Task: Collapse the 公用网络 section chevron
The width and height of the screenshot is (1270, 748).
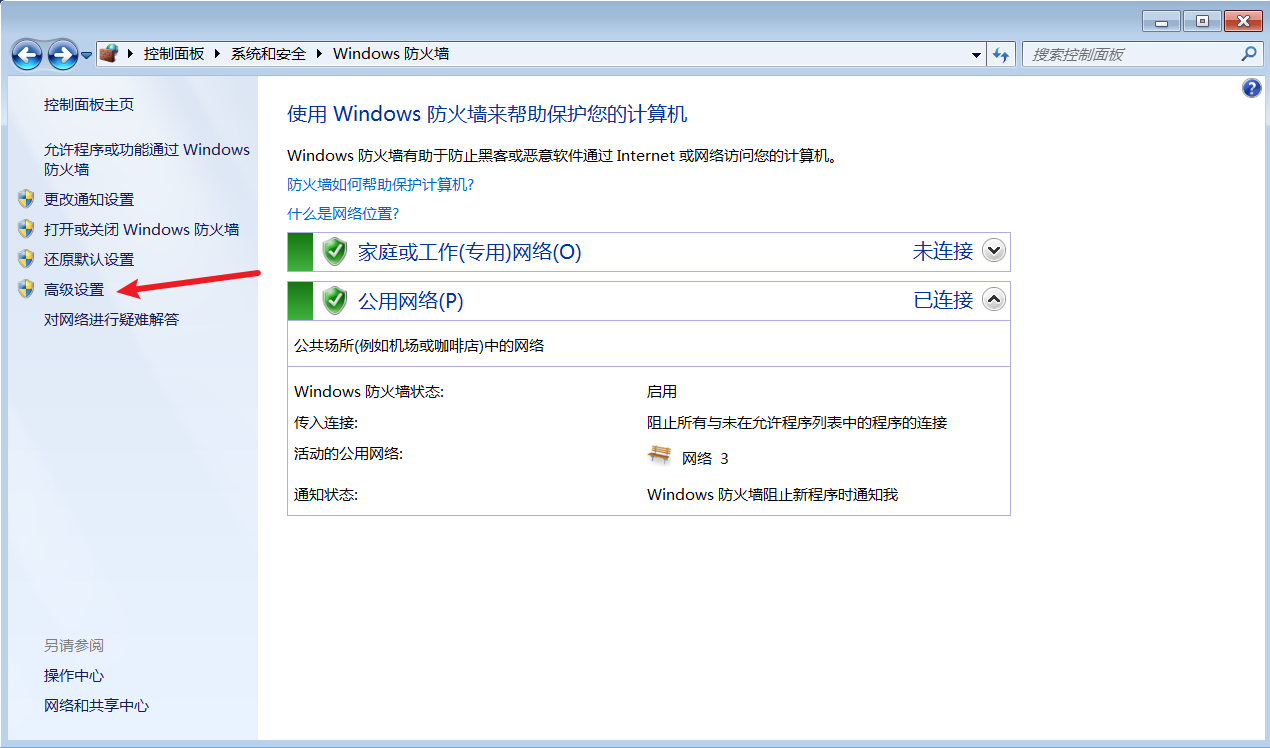Action: click(x=993, y=299)
